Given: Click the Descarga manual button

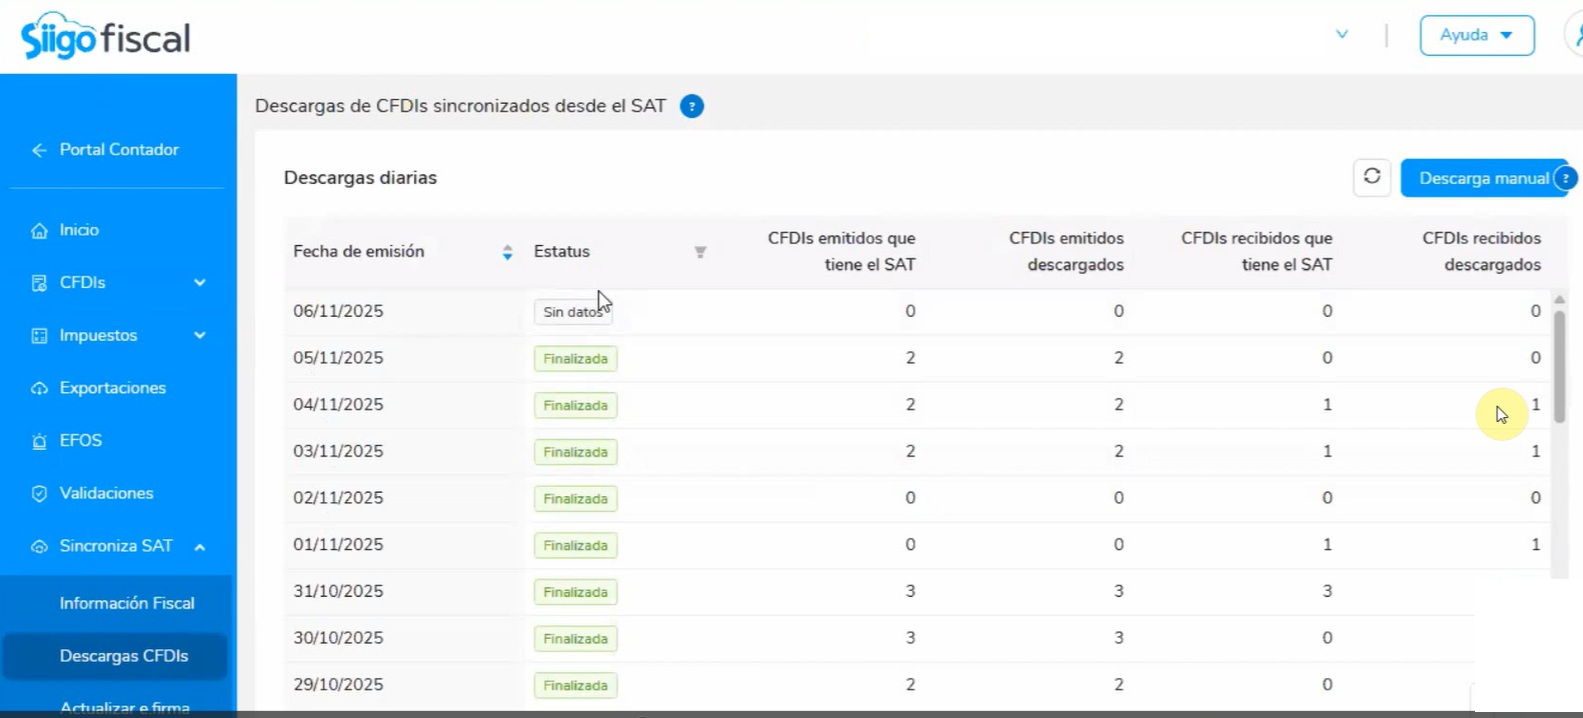Looking at the screenshot, I should click(x=1484, y=178).
